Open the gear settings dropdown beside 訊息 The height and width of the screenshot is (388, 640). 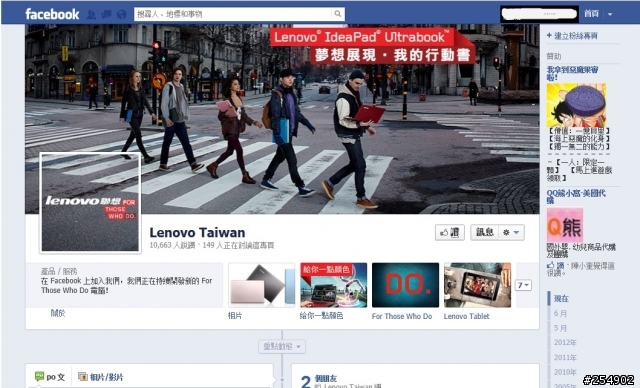pos(511,233)
